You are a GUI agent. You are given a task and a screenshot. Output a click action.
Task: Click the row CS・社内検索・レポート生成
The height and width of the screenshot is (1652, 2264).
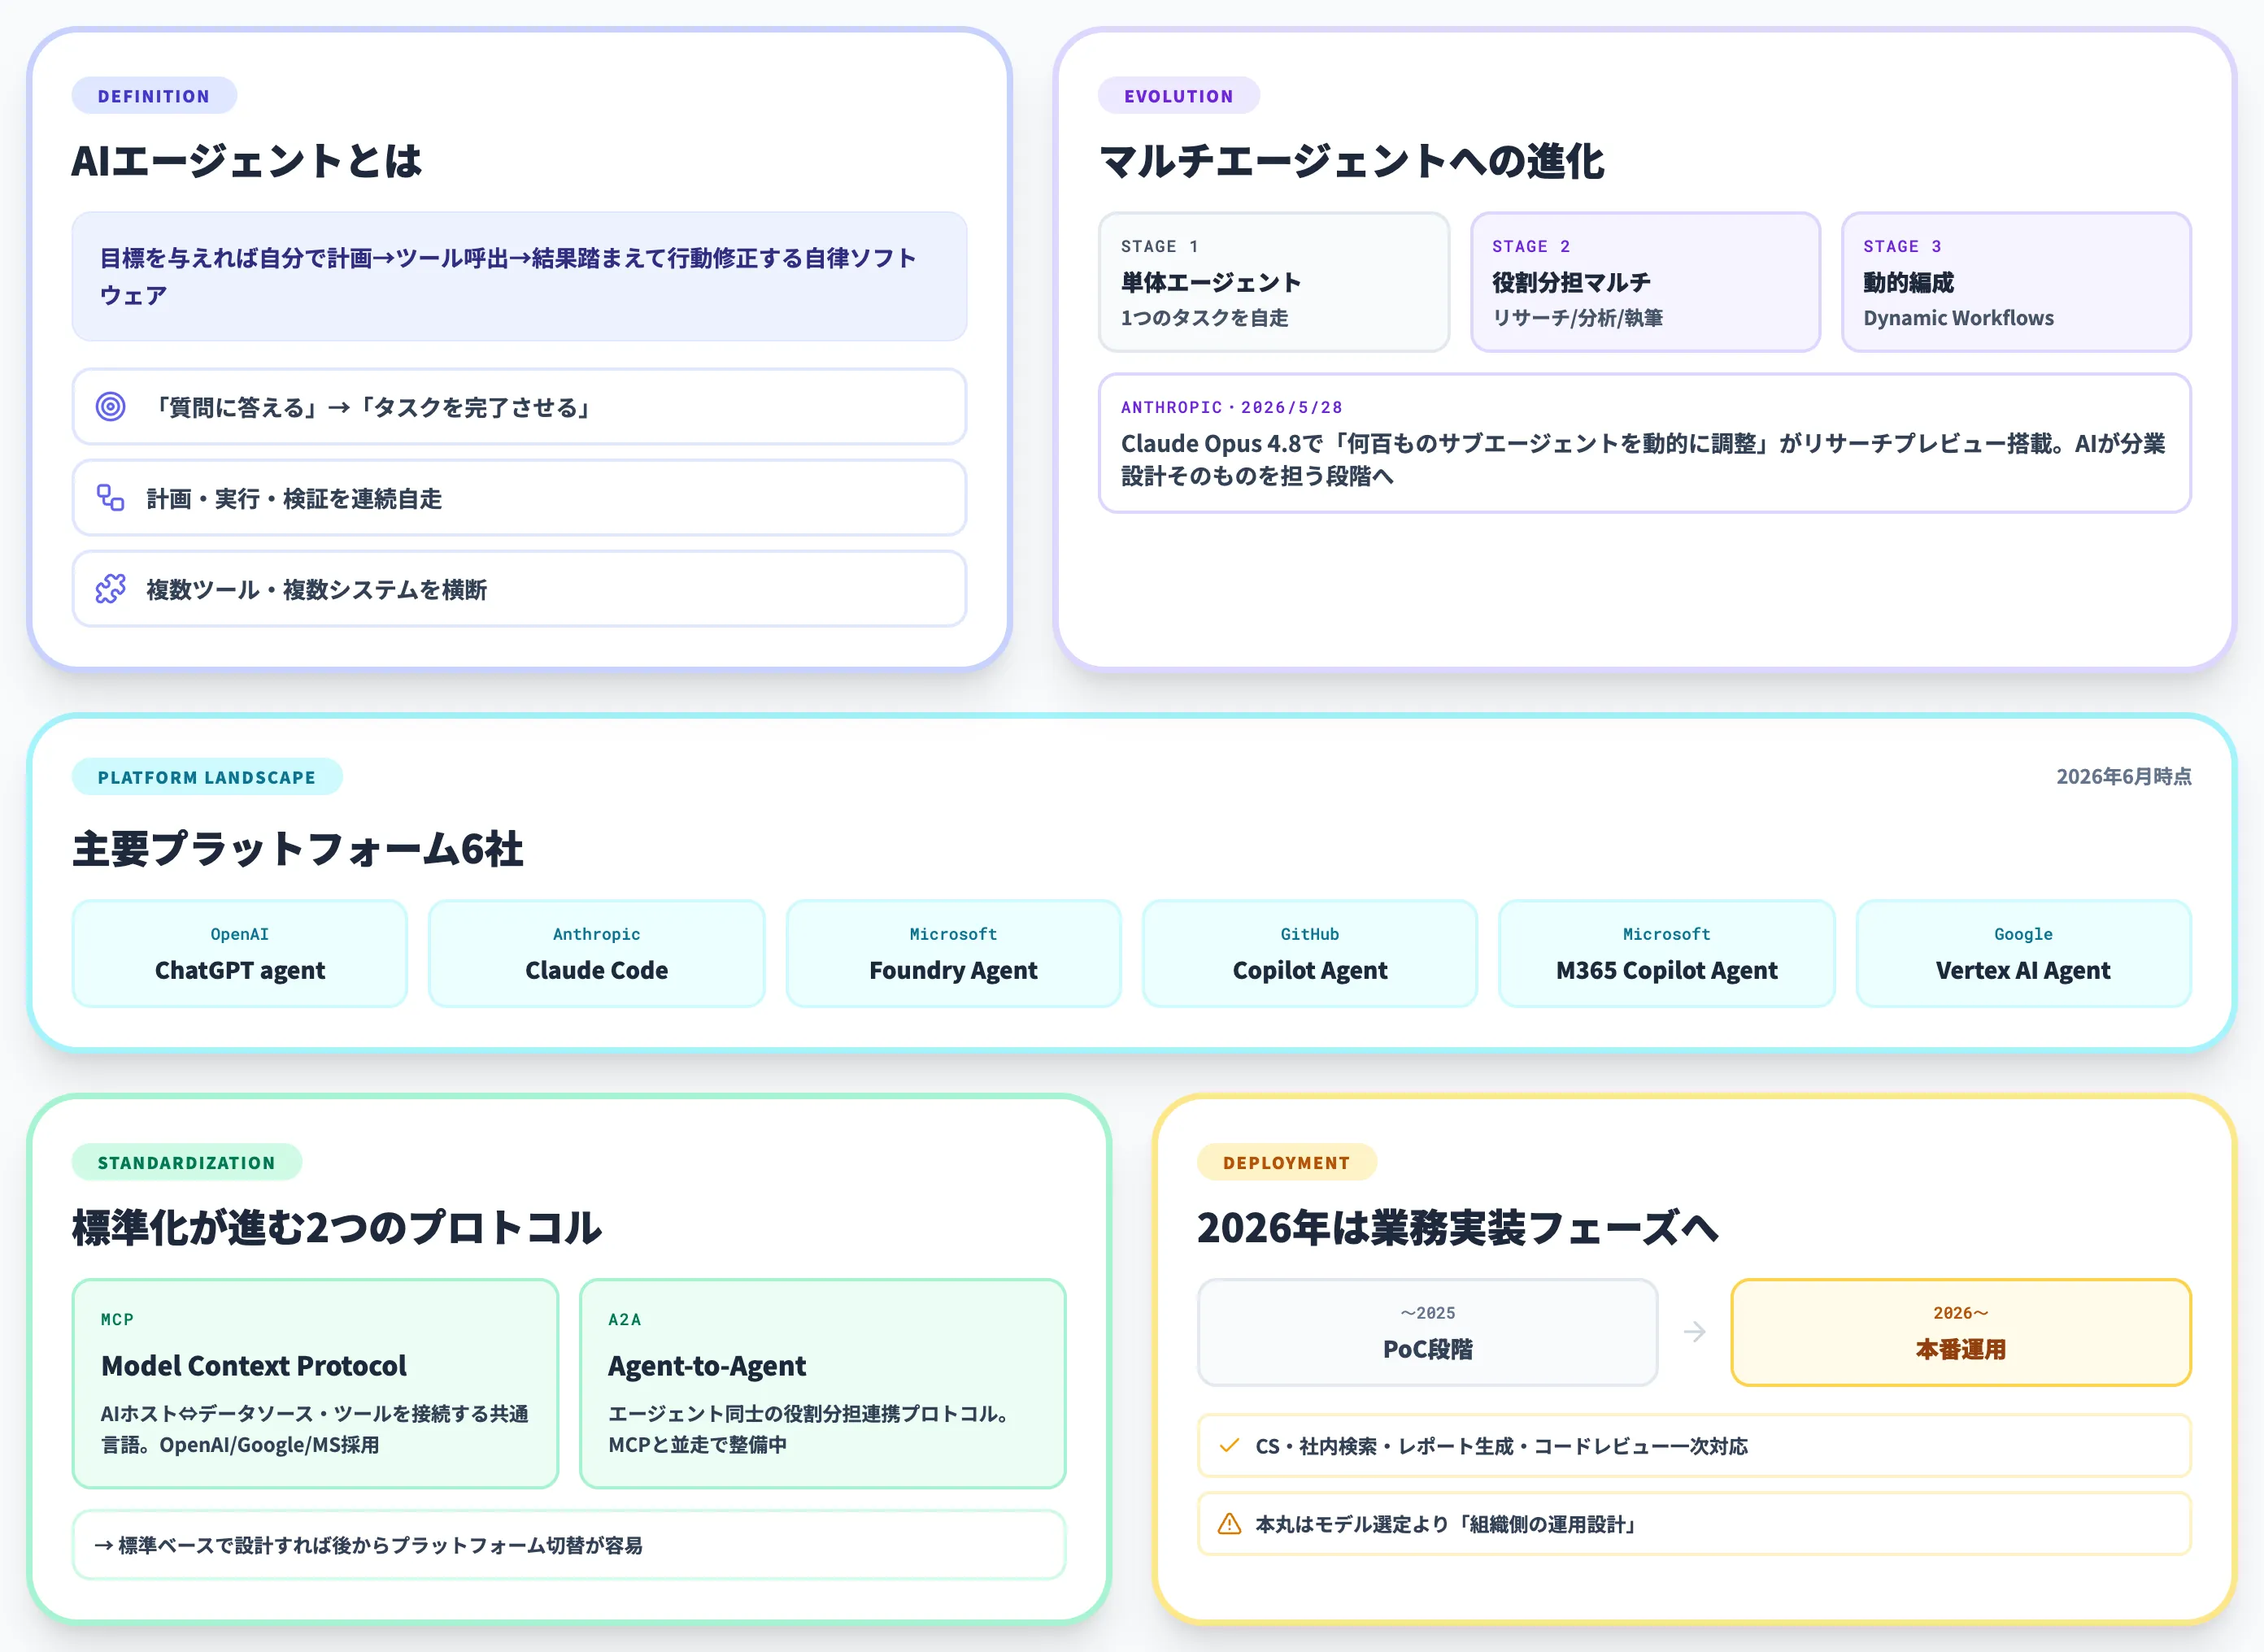(1694, 1446)
